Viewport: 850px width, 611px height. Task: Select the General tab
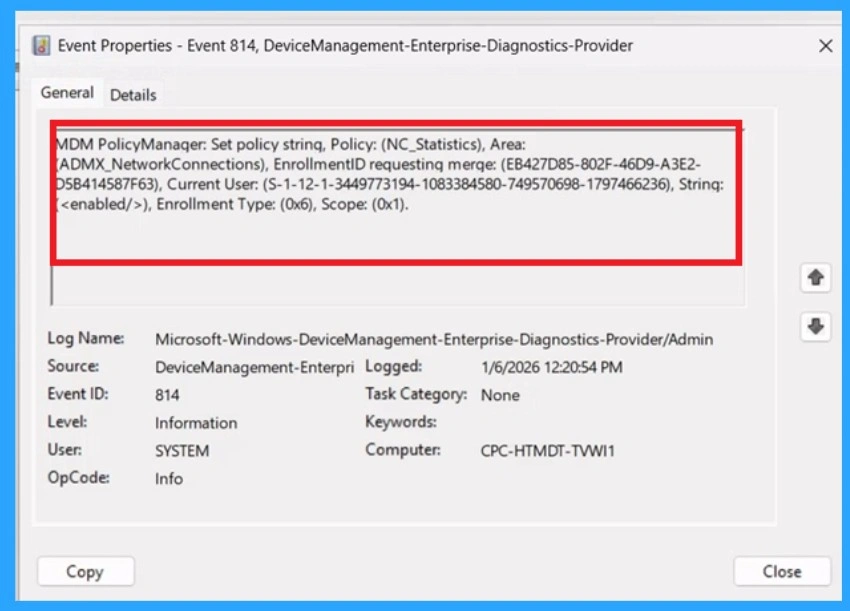point(67,92)
